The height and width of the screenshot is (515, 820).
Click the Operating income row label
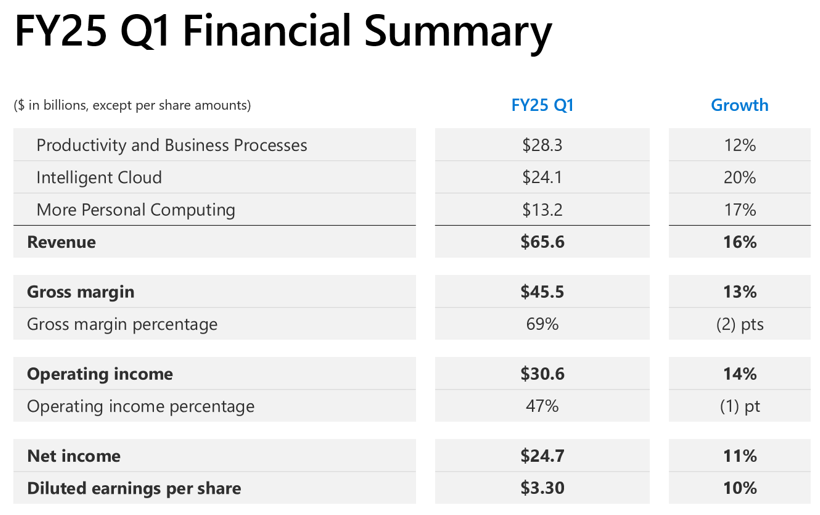coord(100,374)
